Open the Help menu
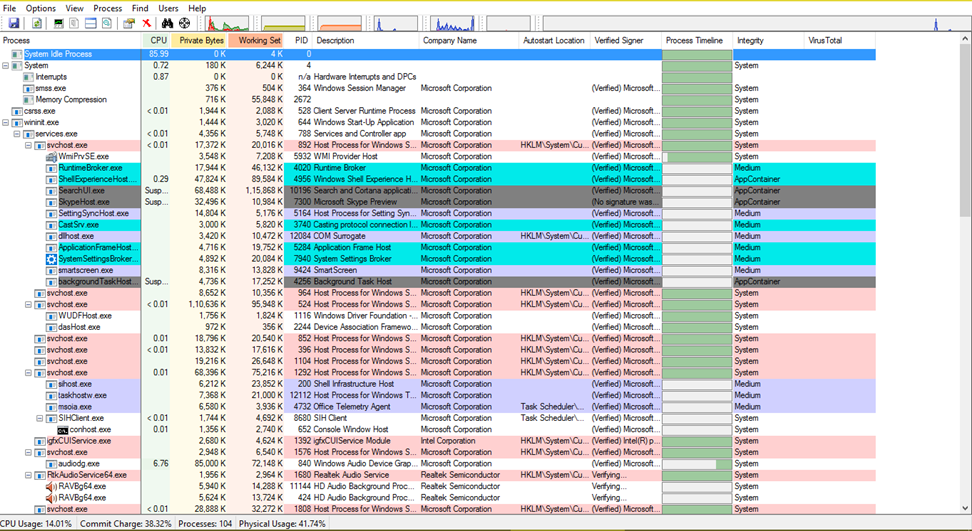Screen dimensions: 972x531 (x=197, y=8)
